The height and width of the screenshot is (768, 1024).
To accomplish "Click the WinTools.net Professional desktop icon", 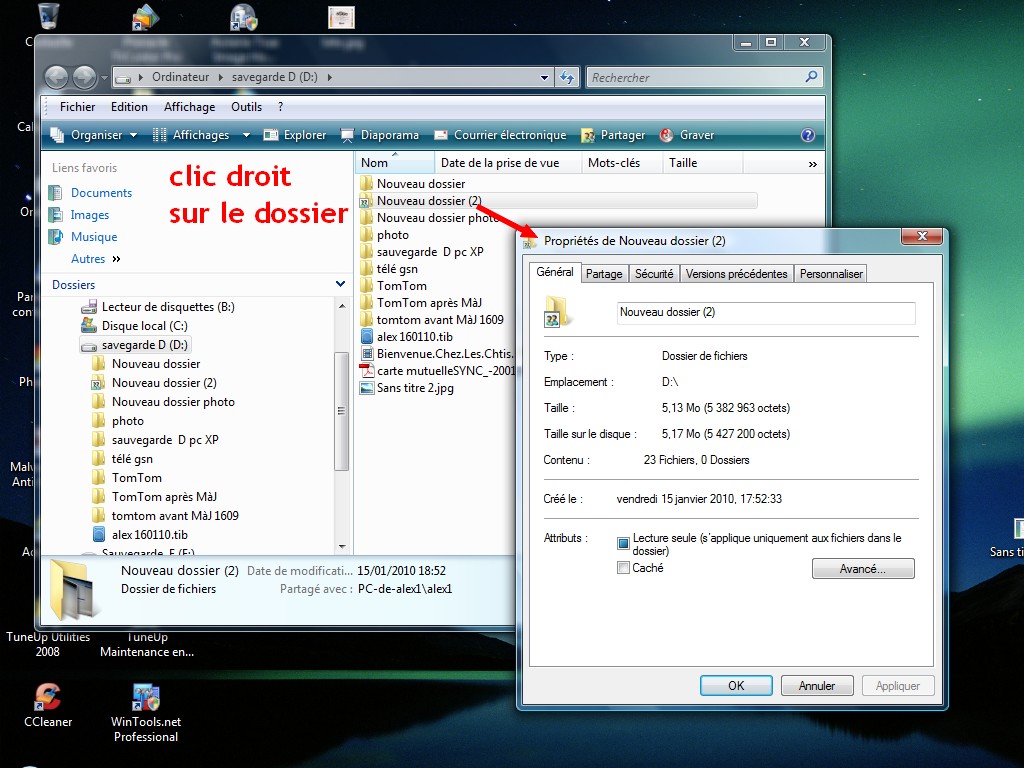I will click(x=146, y=697).
